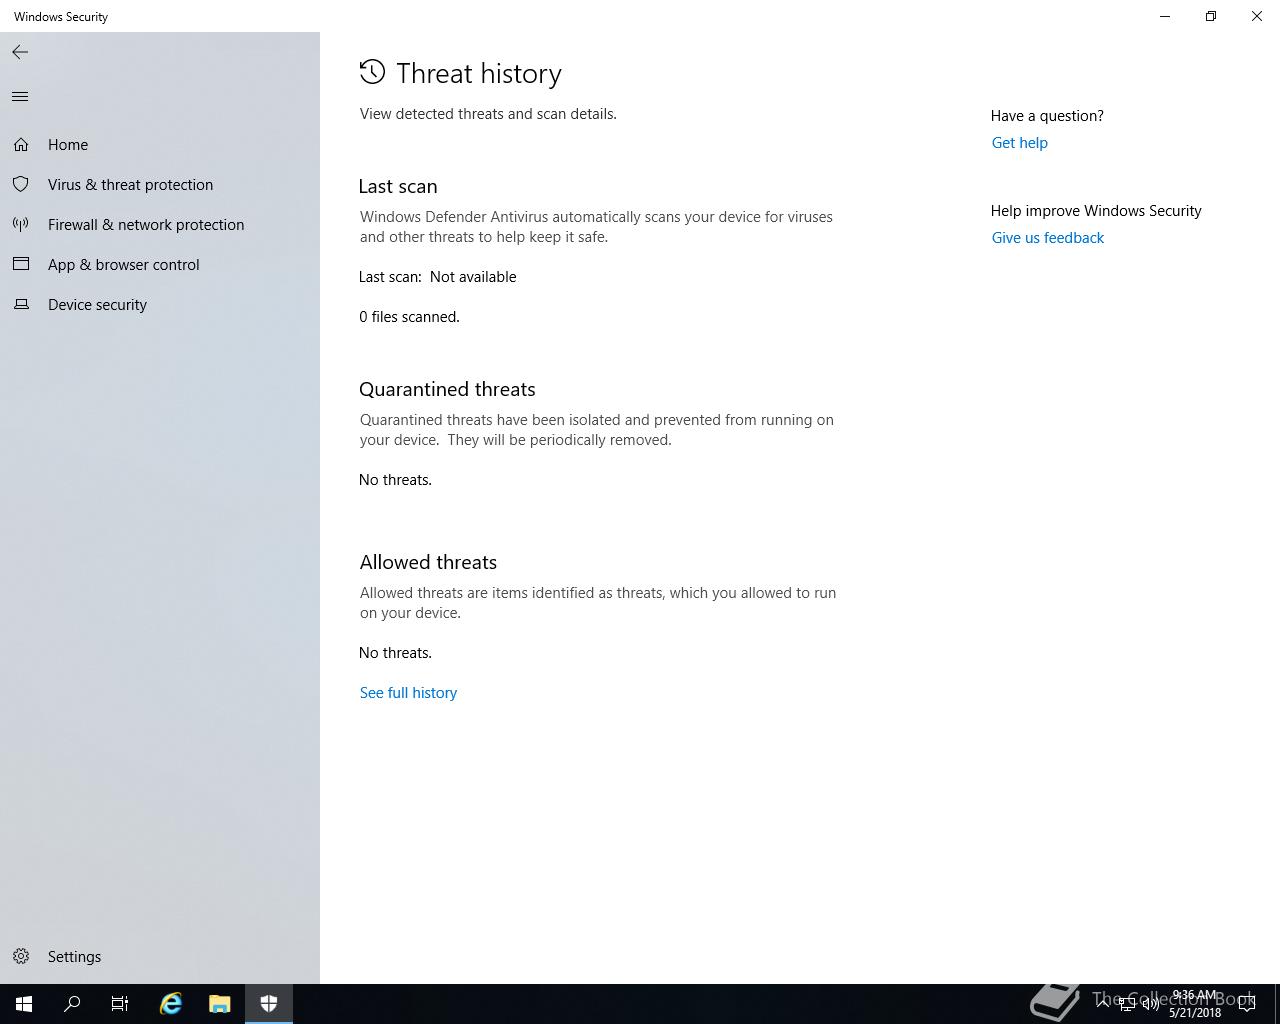Click the Device security laptop icon

21,305
